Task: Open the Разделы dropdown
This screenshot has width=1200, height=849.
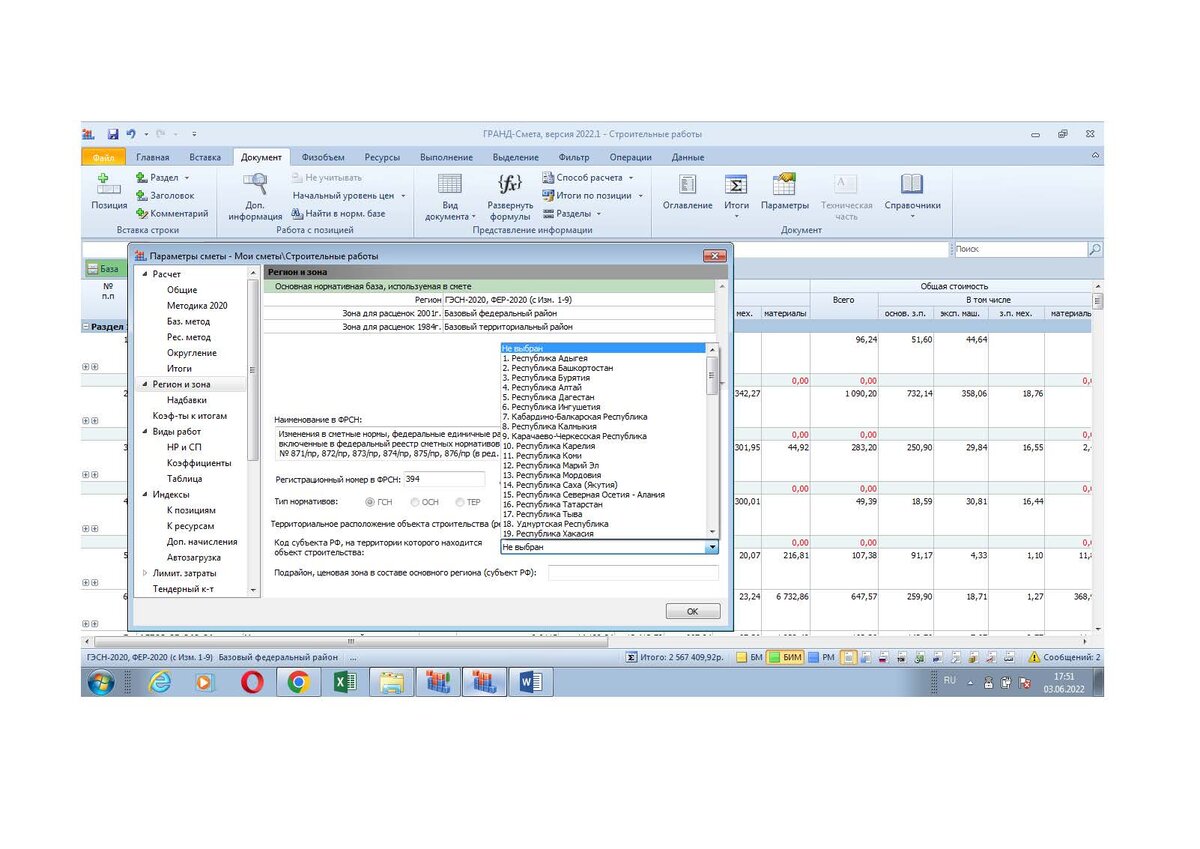Action: (572, 214)
